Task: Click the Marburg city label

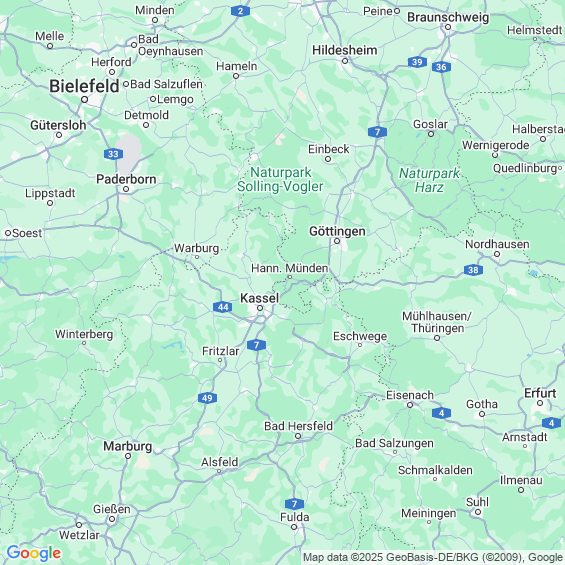Action: click(x=128, y=446)
